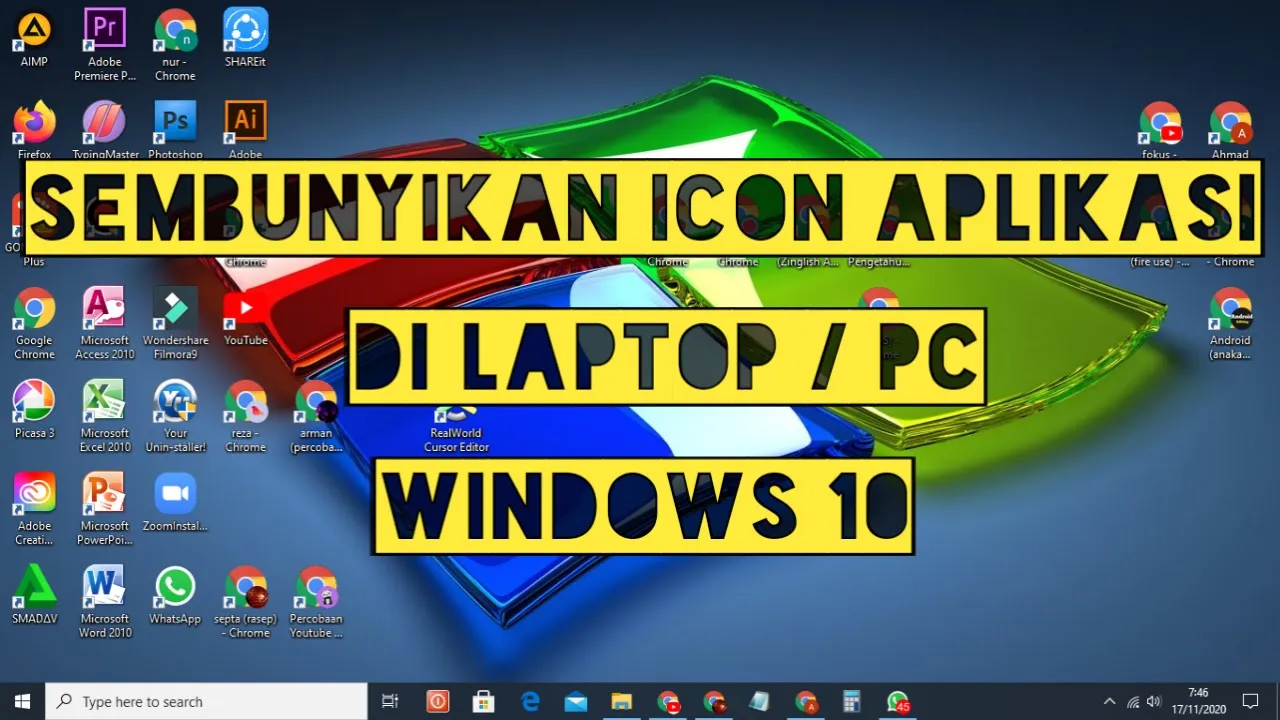This screenshot has width=1280, height=720.
Task: Open WhatsApp with 45 notifications in taskbar
Action: pyautogui.click(x=898, y=702)
